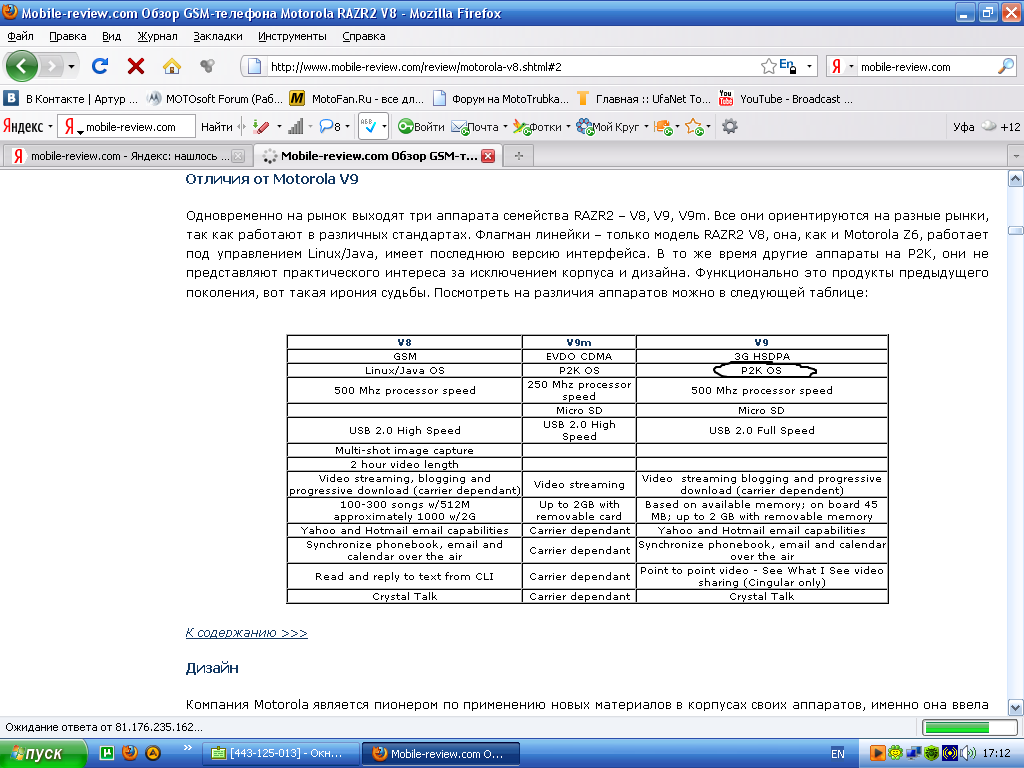Click the EN language indicator
The image size is (1024, 768).
pos(838,754)
